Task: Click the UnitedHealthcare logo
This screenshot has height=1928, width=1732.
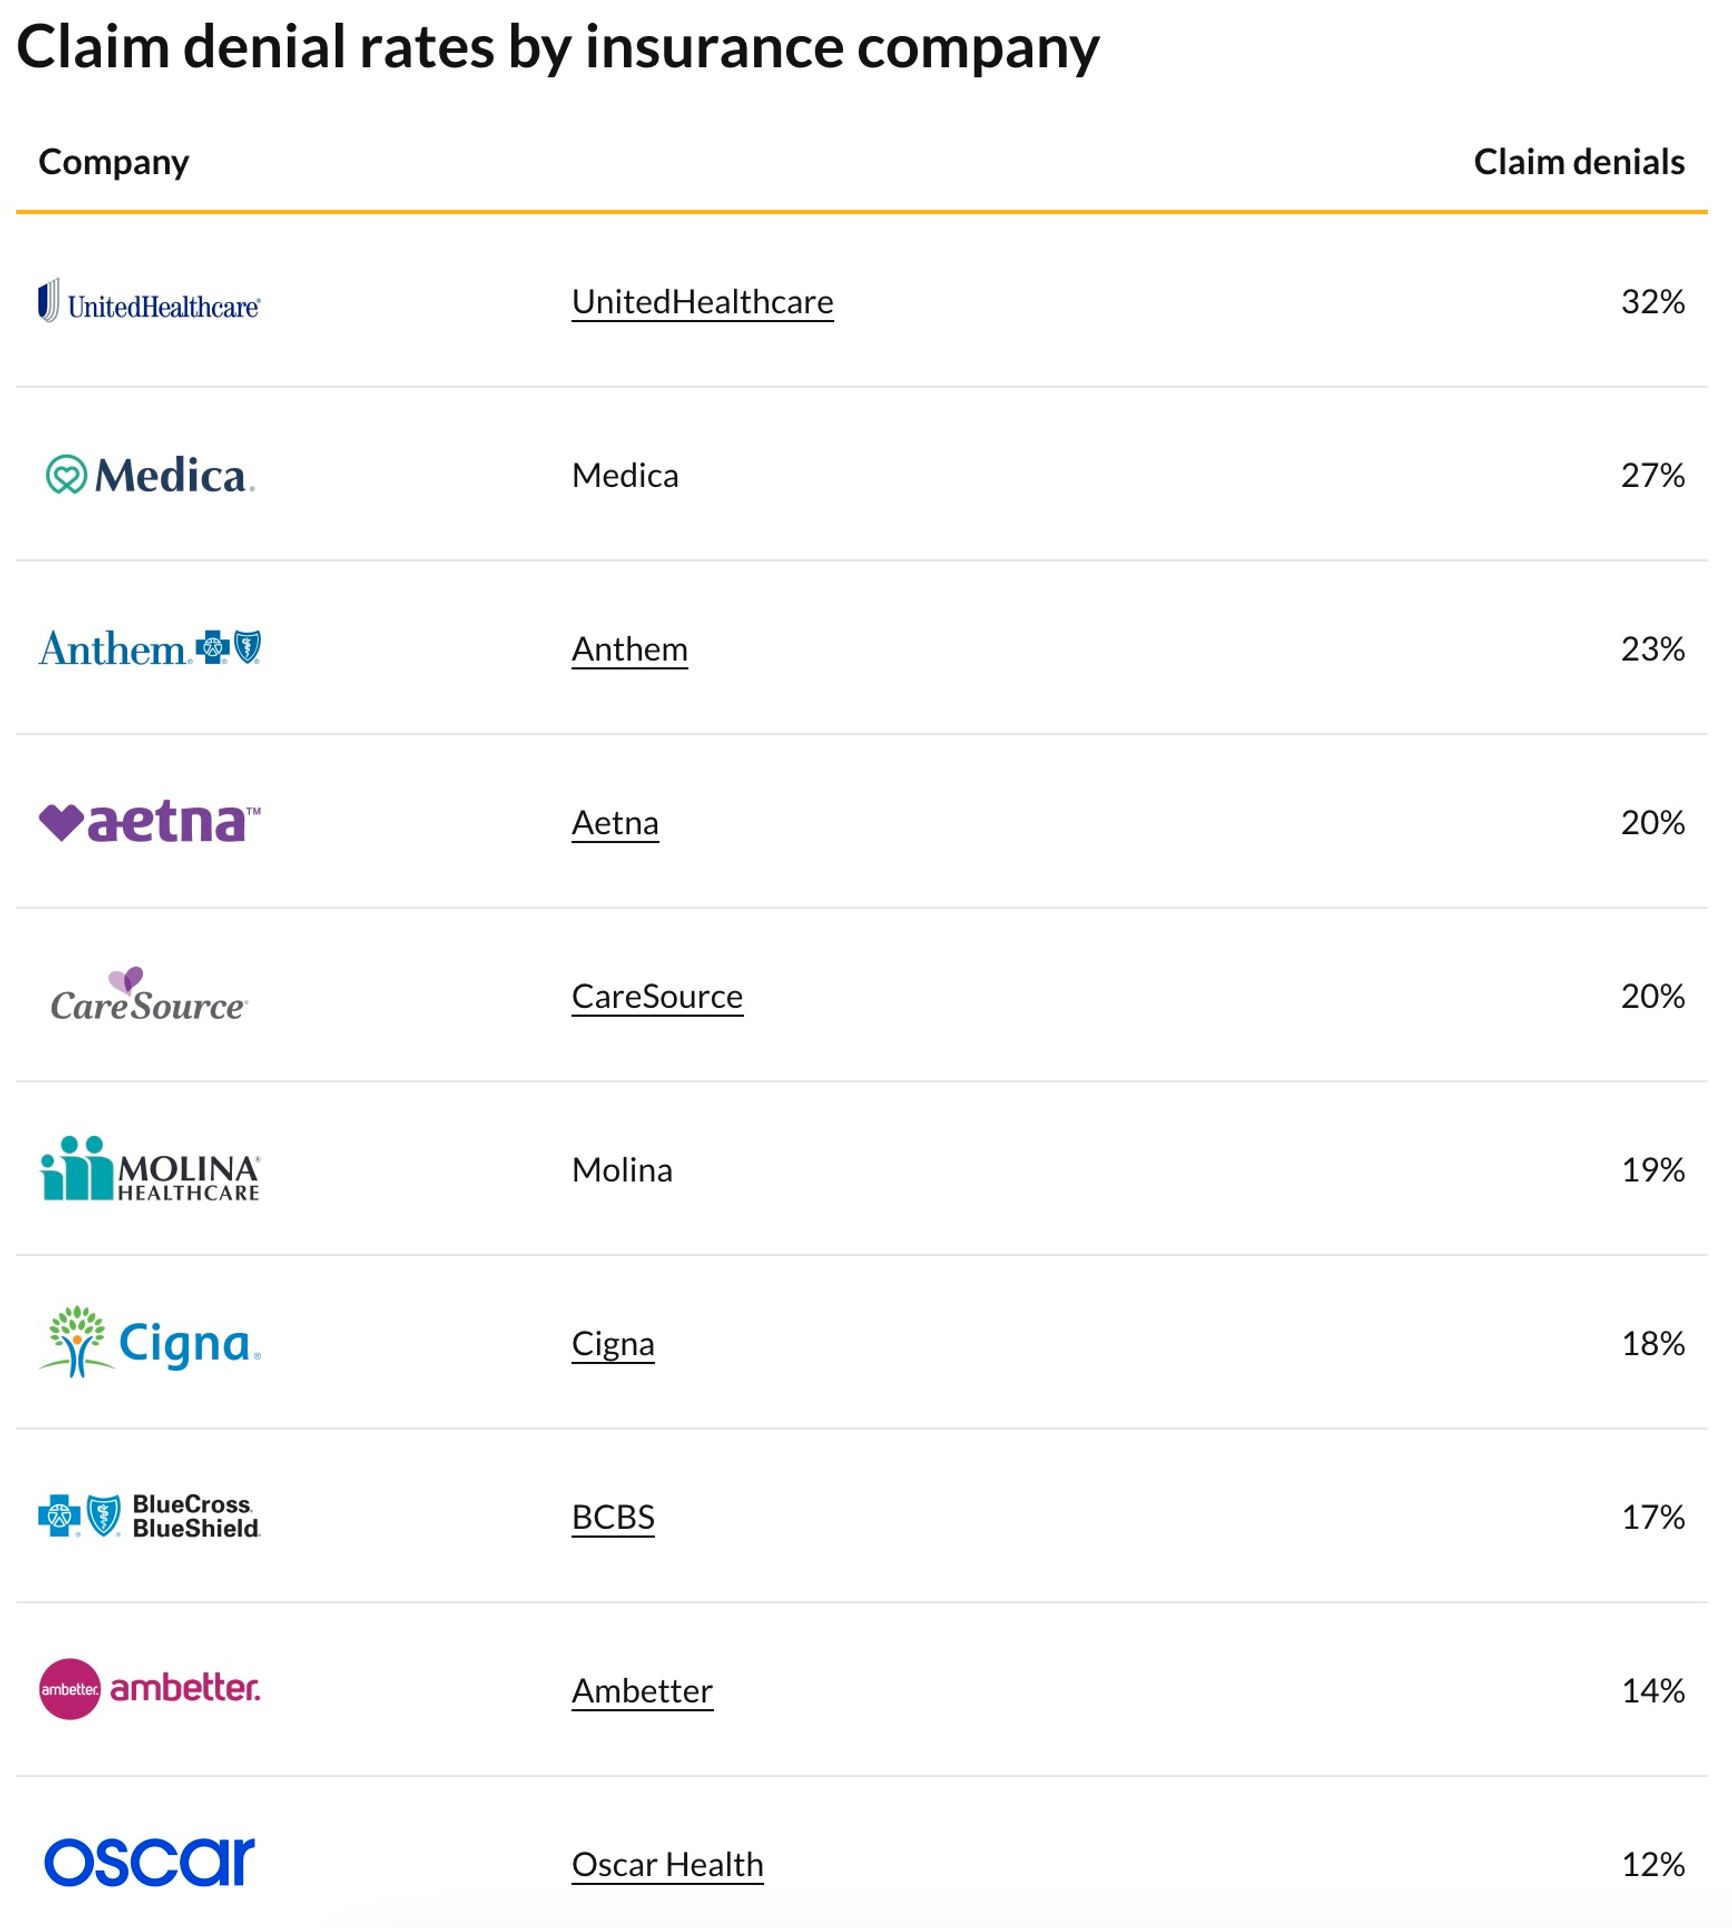Action: [149, 301]
